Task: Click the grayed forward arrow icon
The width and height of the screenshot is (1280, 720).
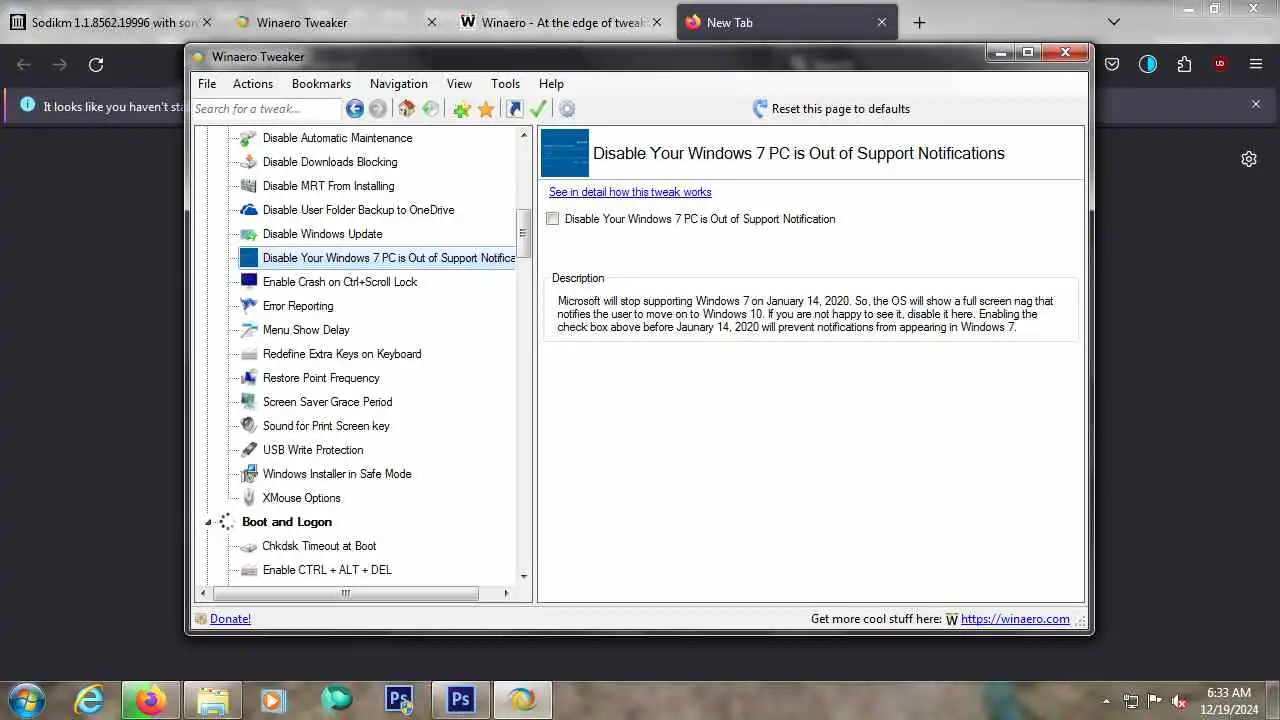Action: (378, 109)
